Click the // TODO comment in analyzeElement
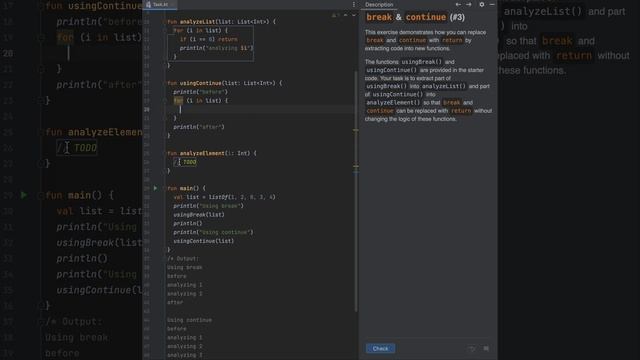 (185, 162)
